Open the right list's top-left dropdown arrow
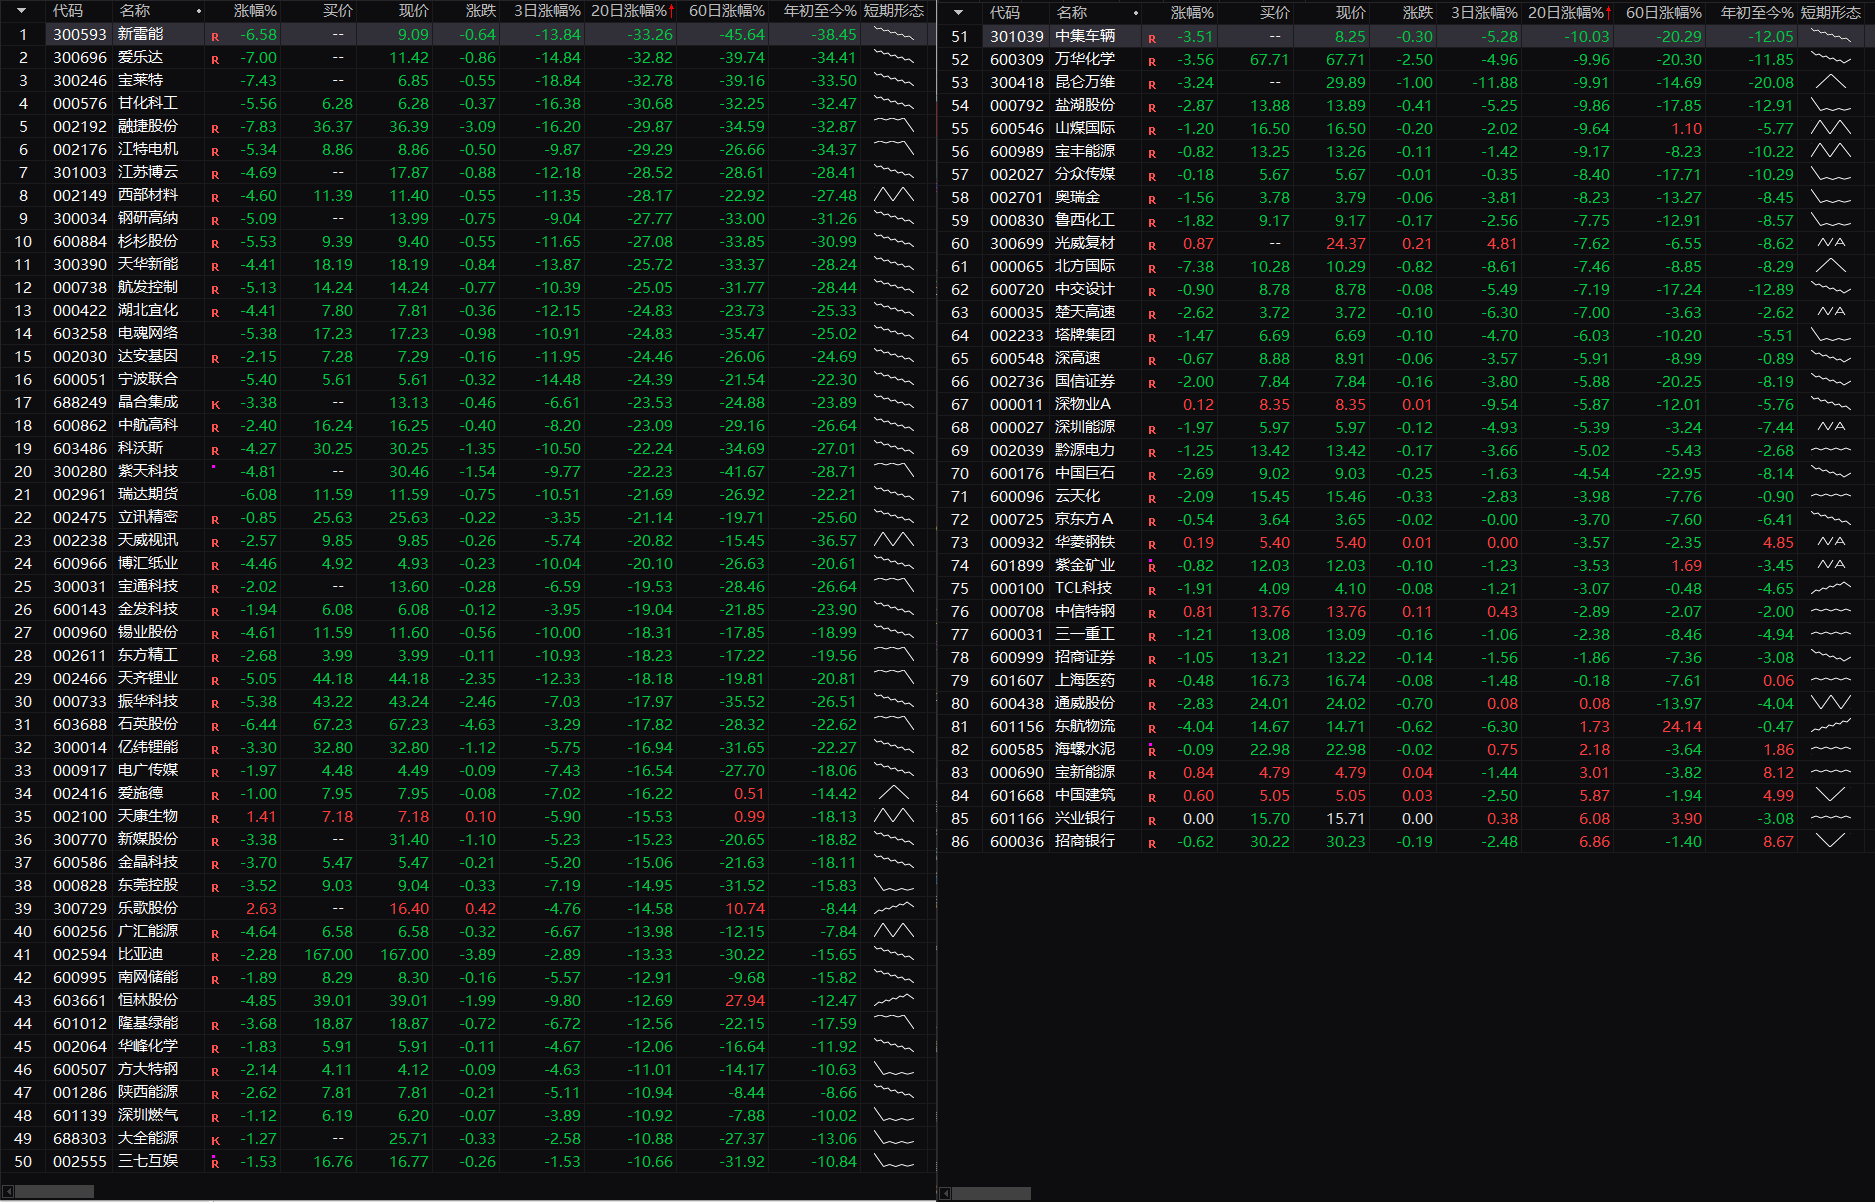The height and width of the screenshot is (1202, 1875). [x=959, y=13]
